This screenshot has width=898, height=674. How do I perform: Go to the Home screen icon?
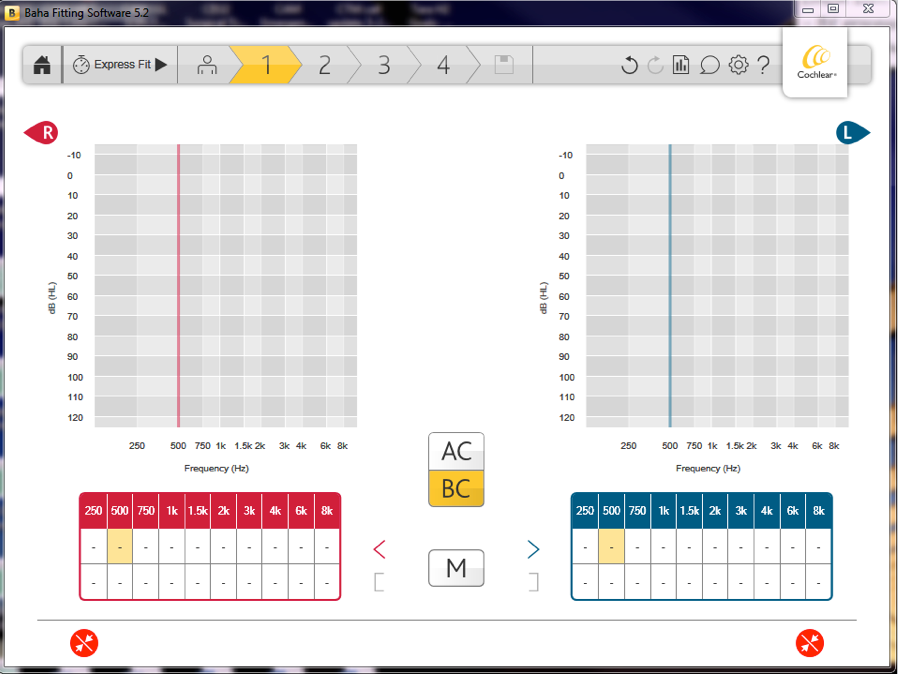click(x=42, y=65)
